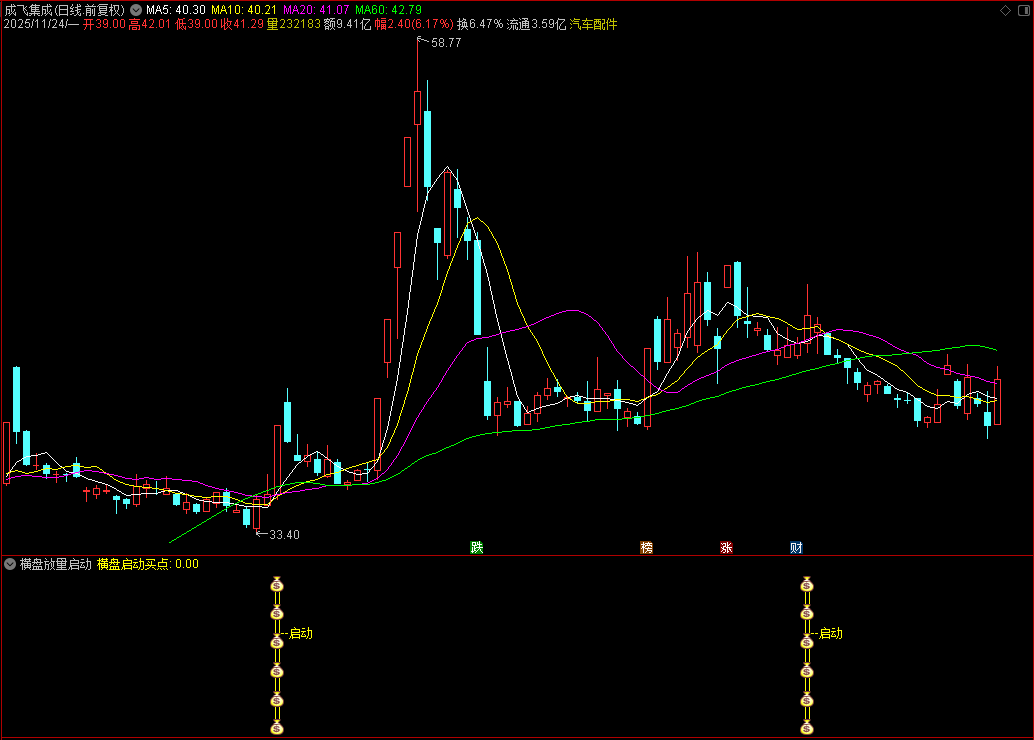
Task: Click the red 涨 event marker
Action: point(726,547)
